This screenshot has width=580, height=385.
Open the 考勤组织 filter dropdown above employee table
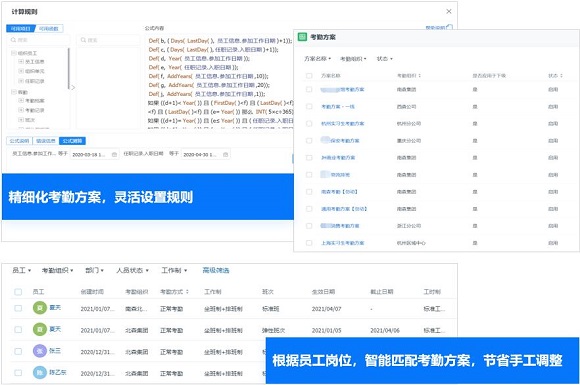57,270
